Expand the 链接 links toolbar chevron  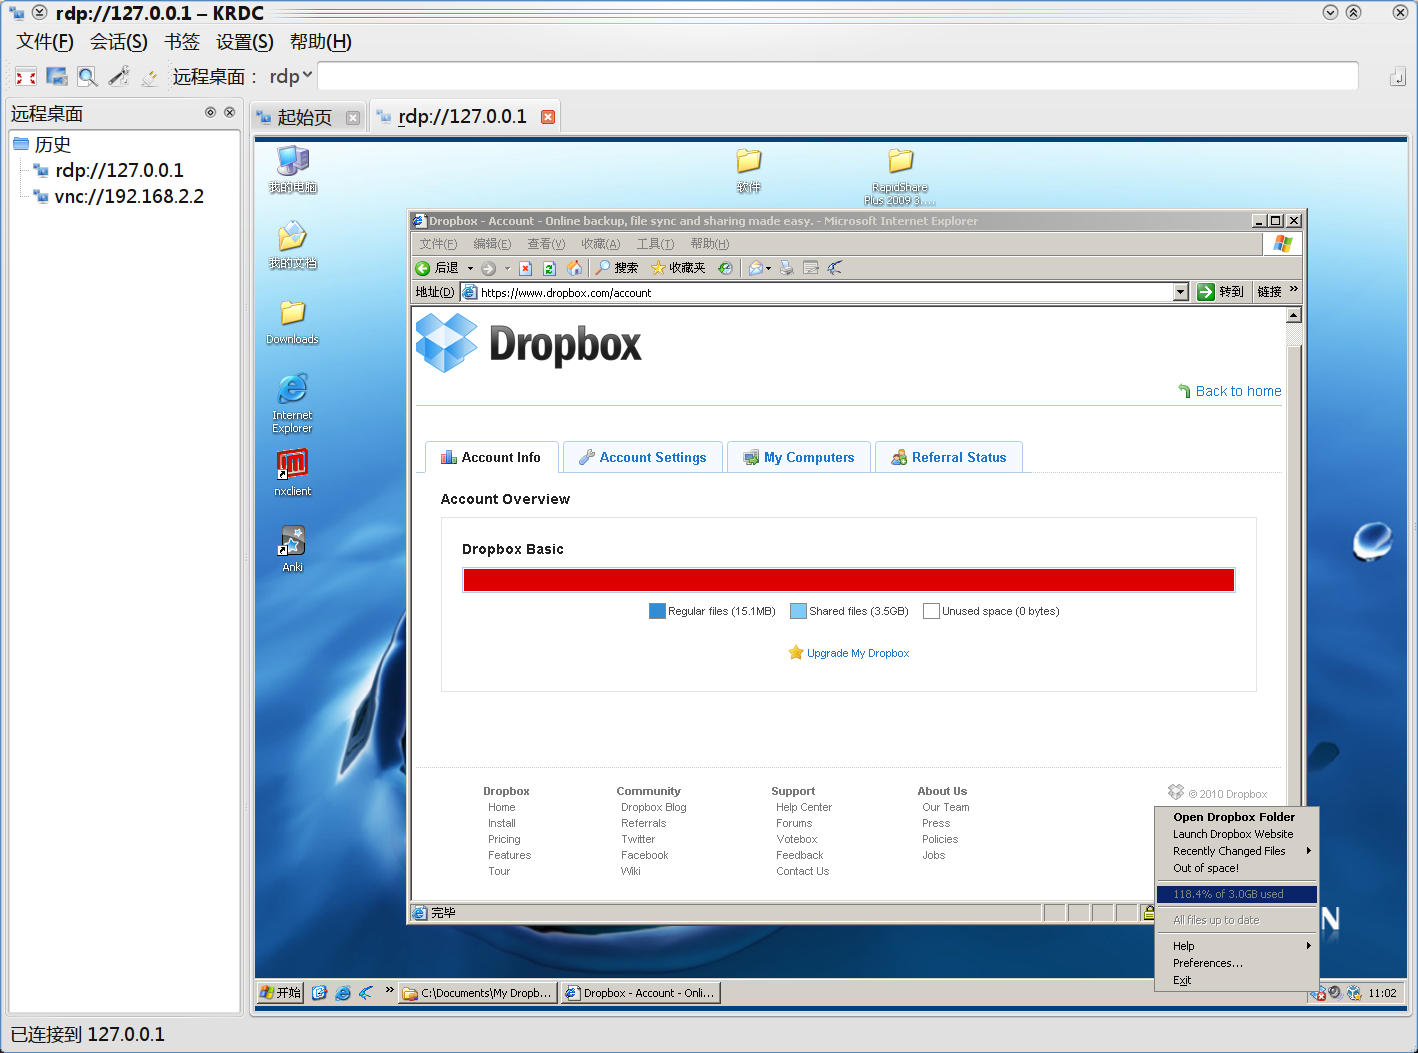(1293, 290)
